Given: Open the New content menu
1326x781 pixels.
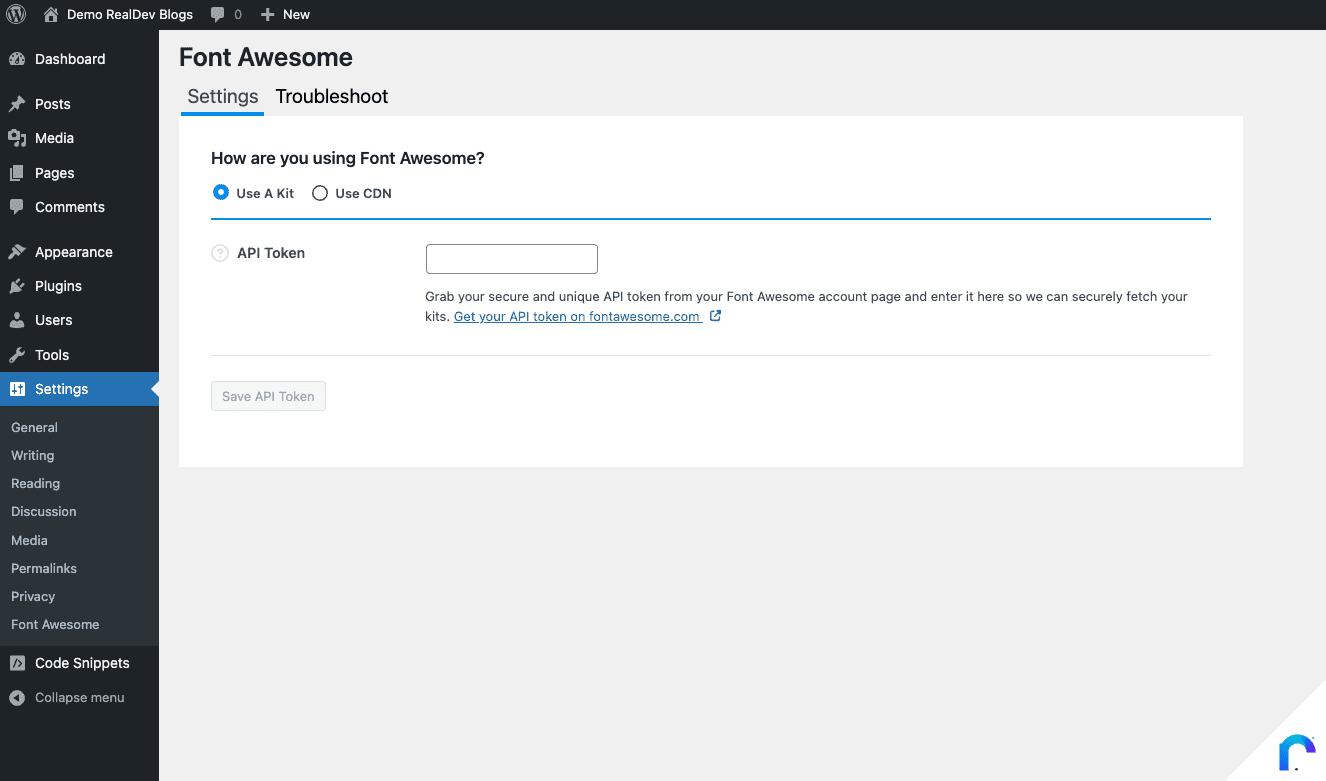Looking at the screenshot, I should coord(285,14).
